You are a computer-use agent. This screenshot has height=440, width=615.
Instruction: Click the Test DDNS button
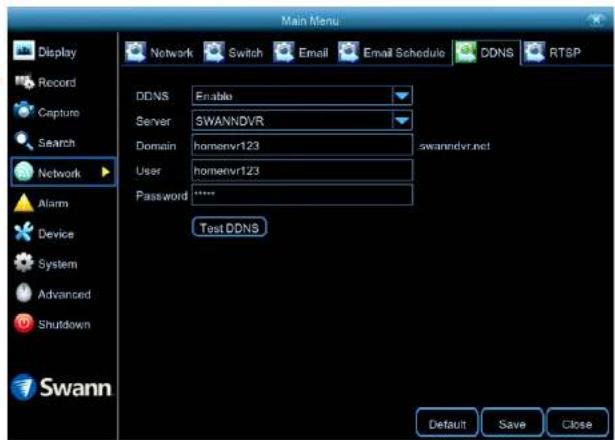[229, 227]
